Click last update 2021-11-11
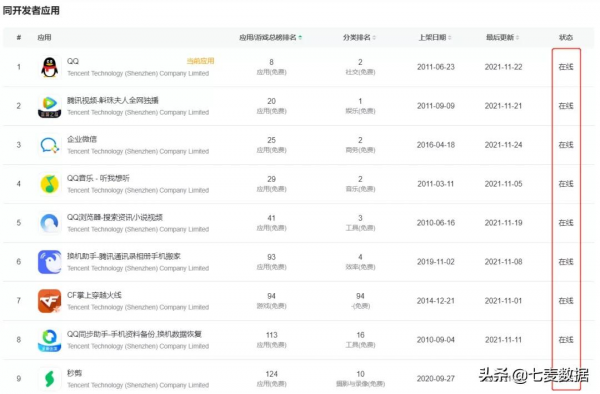The image size is (600, 394). click(503, 340)
